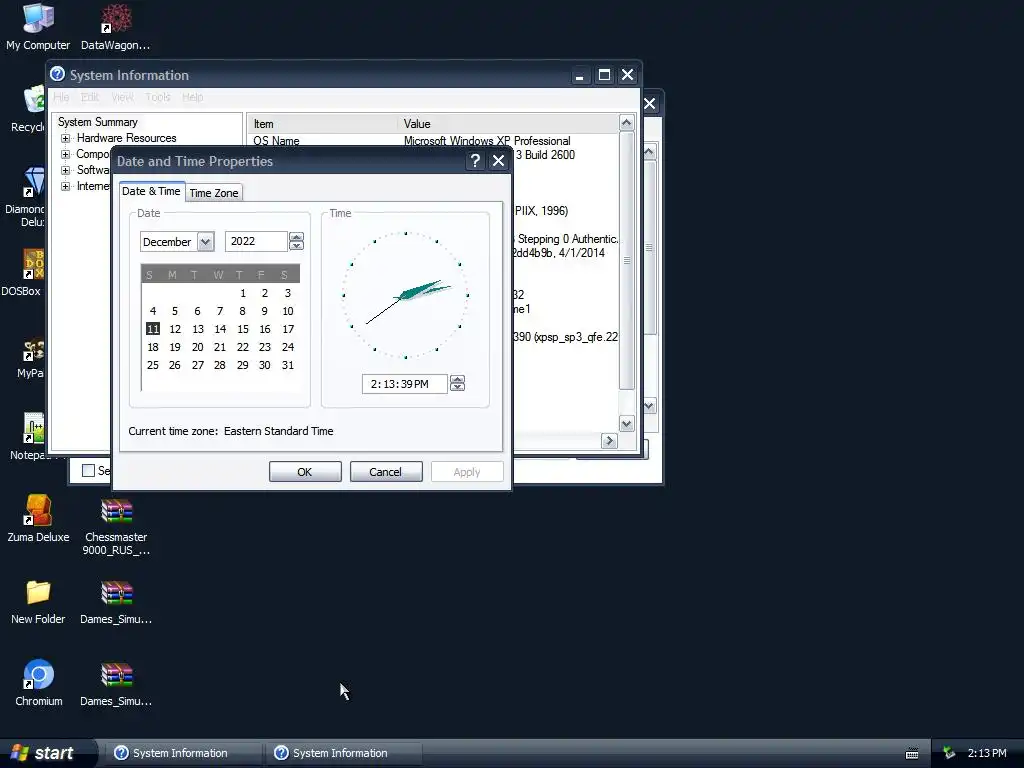Select System Summary in the tree
The image size is (1024, 768).
98,122
